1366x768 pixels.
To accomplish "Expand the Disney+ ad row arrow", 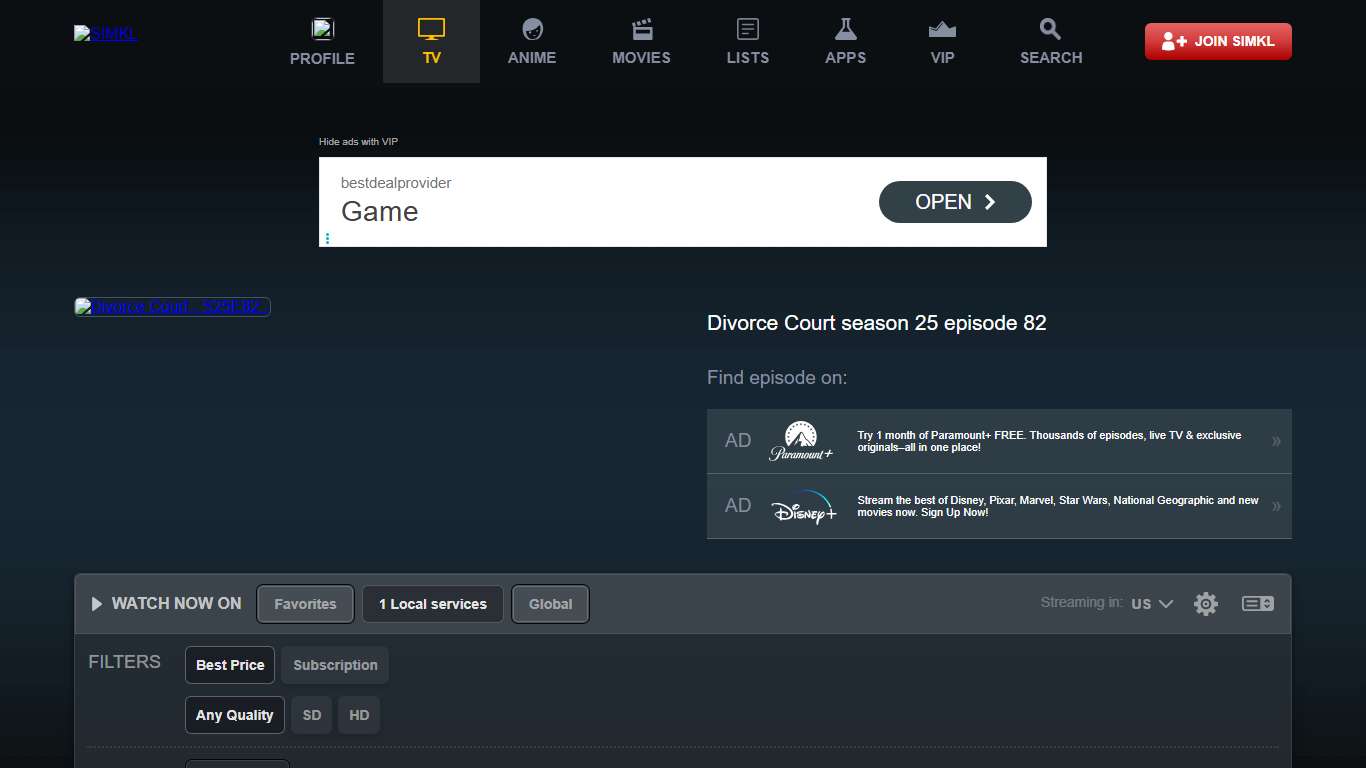I will 1275,506.
